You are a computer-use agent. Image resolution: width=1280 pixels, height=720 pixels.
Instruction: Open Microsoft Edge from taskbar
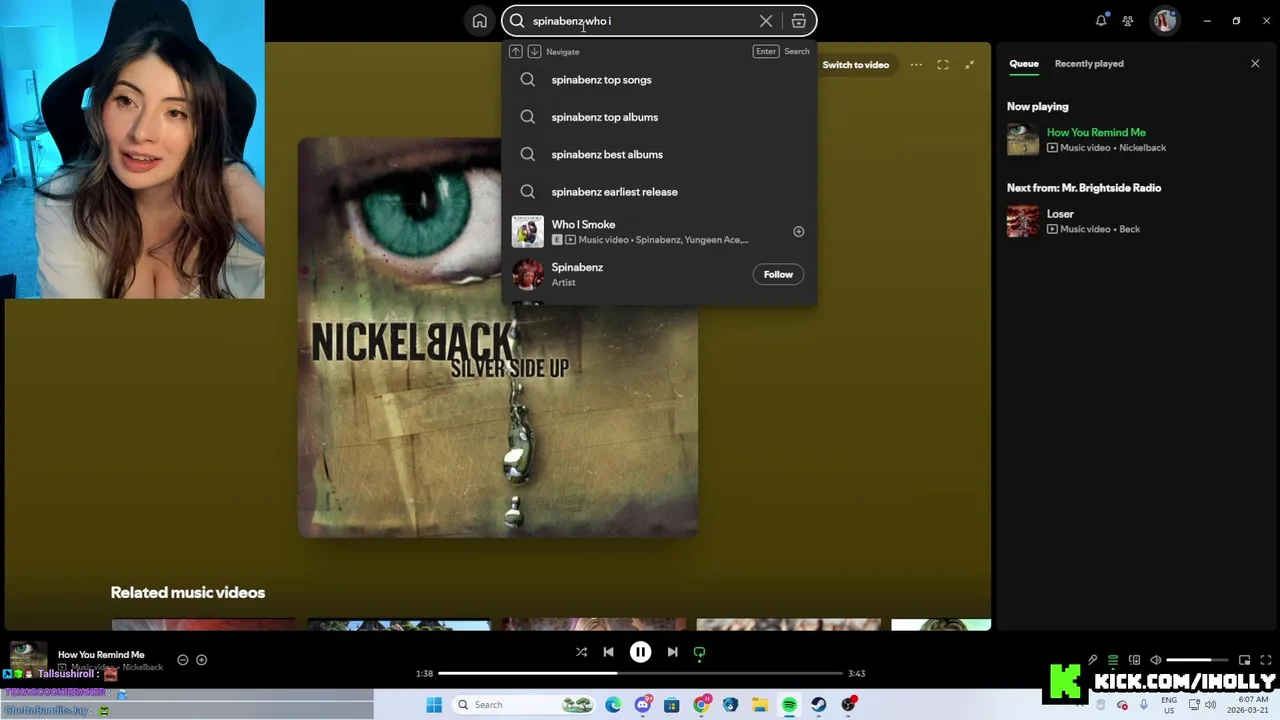(x=613, y=705)
